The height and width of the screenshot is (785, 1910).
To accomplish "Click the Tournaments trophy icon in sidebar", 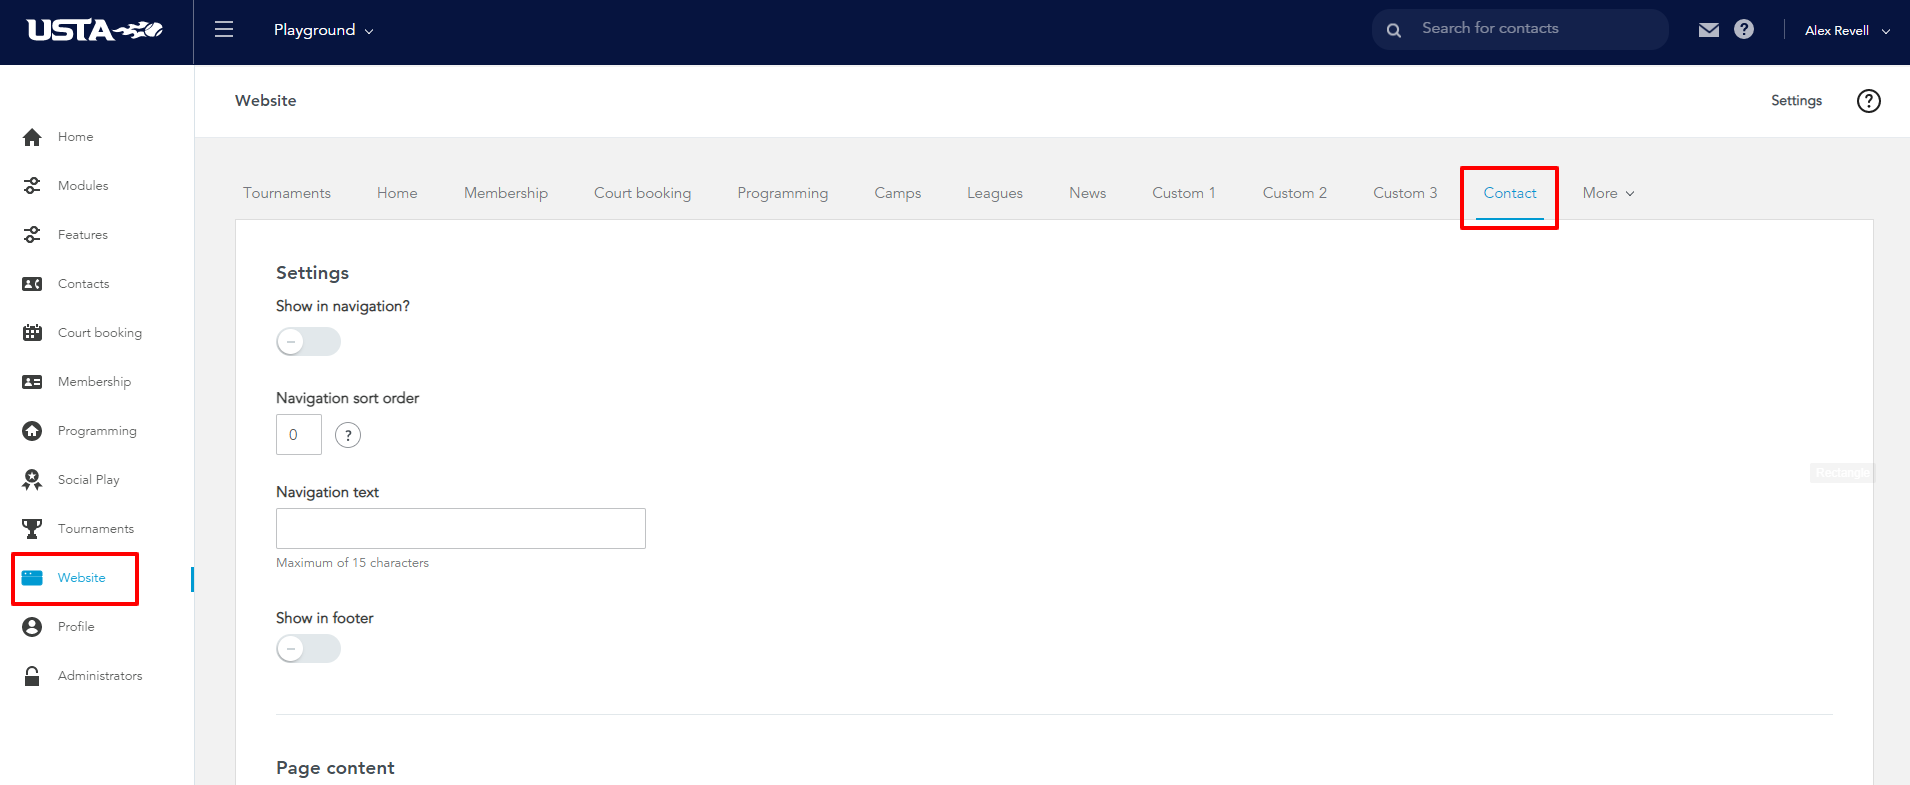I will pos(32,529).
